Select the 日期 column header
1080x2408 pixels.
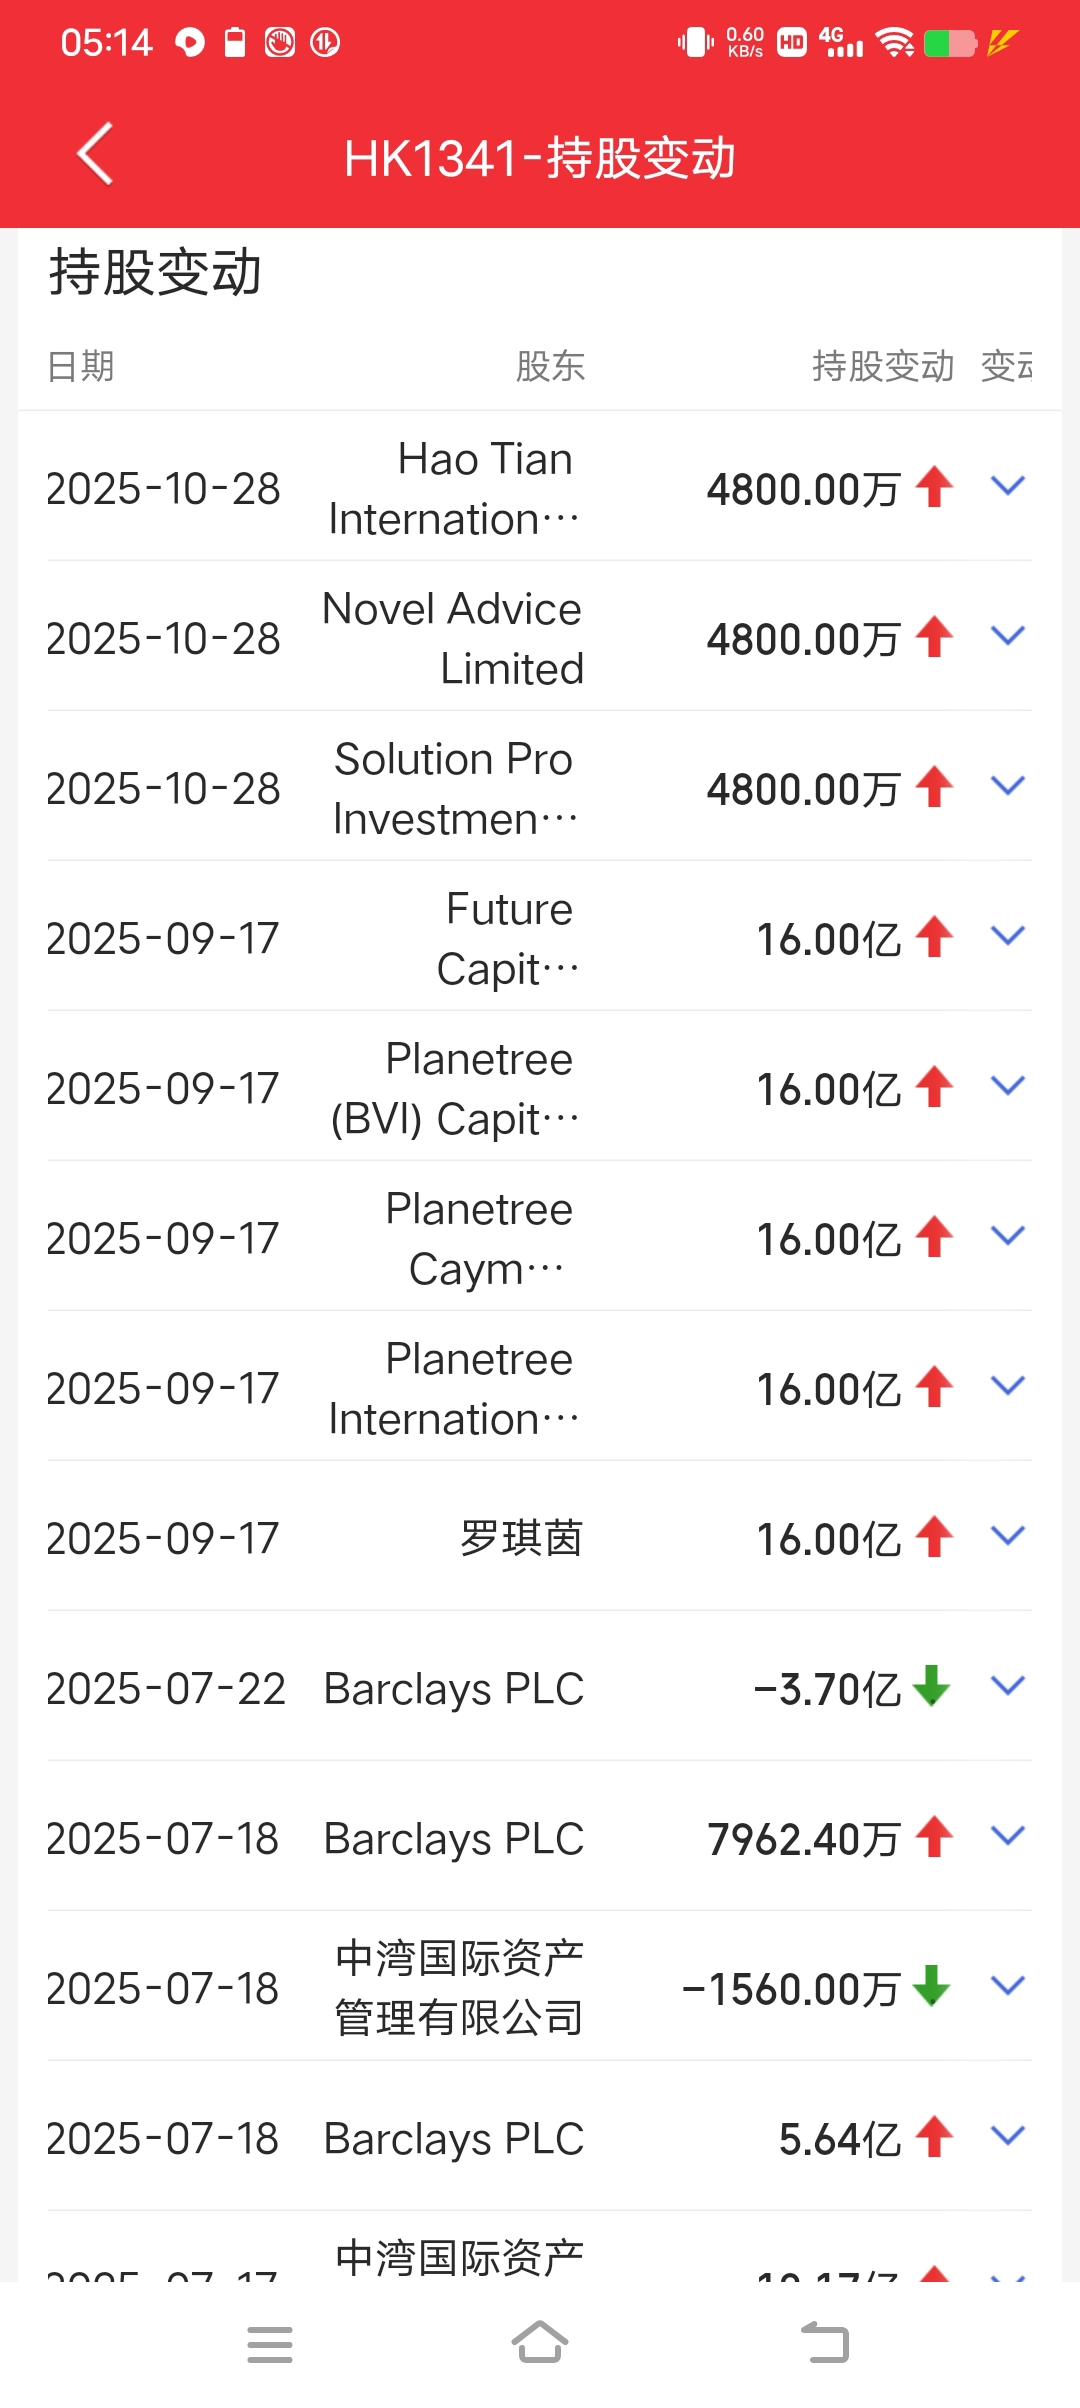[x=81, y=366]
